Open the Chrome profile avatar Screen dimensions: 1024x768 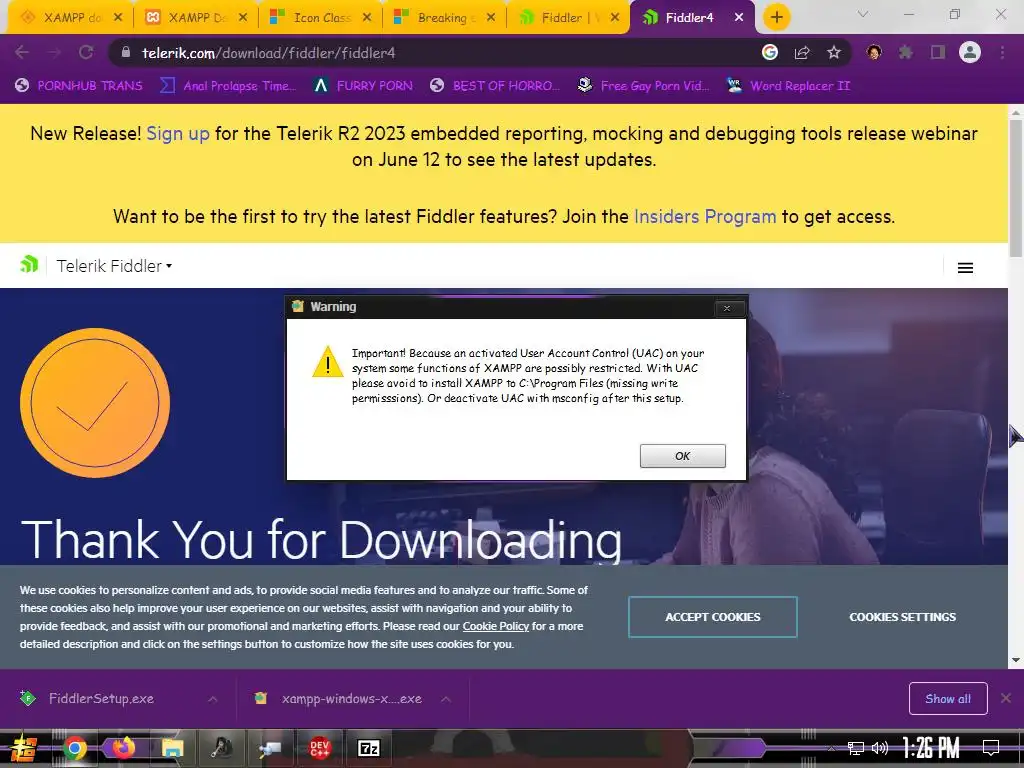(x=970, y=52)
